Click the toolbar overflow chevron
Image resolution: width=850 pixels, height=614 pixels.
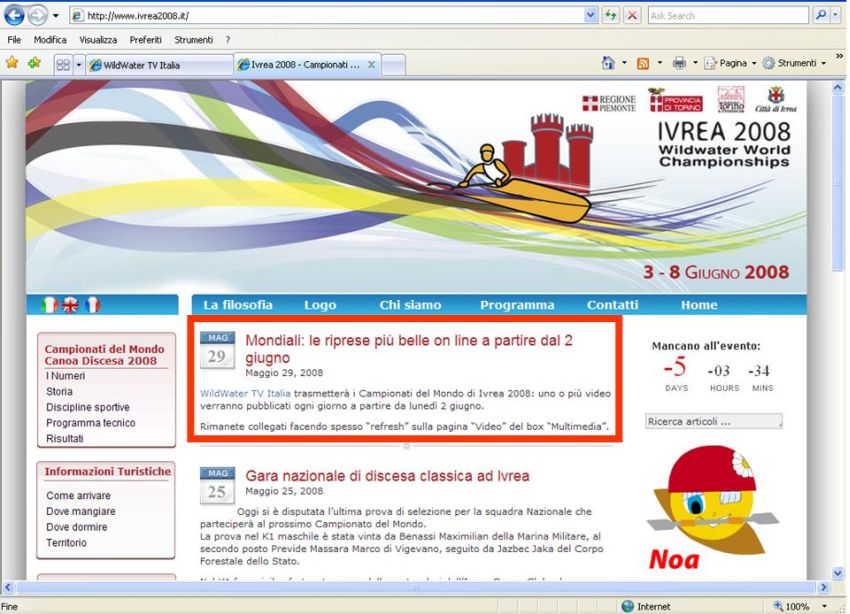pyautogui.click(x=839, y=56)
